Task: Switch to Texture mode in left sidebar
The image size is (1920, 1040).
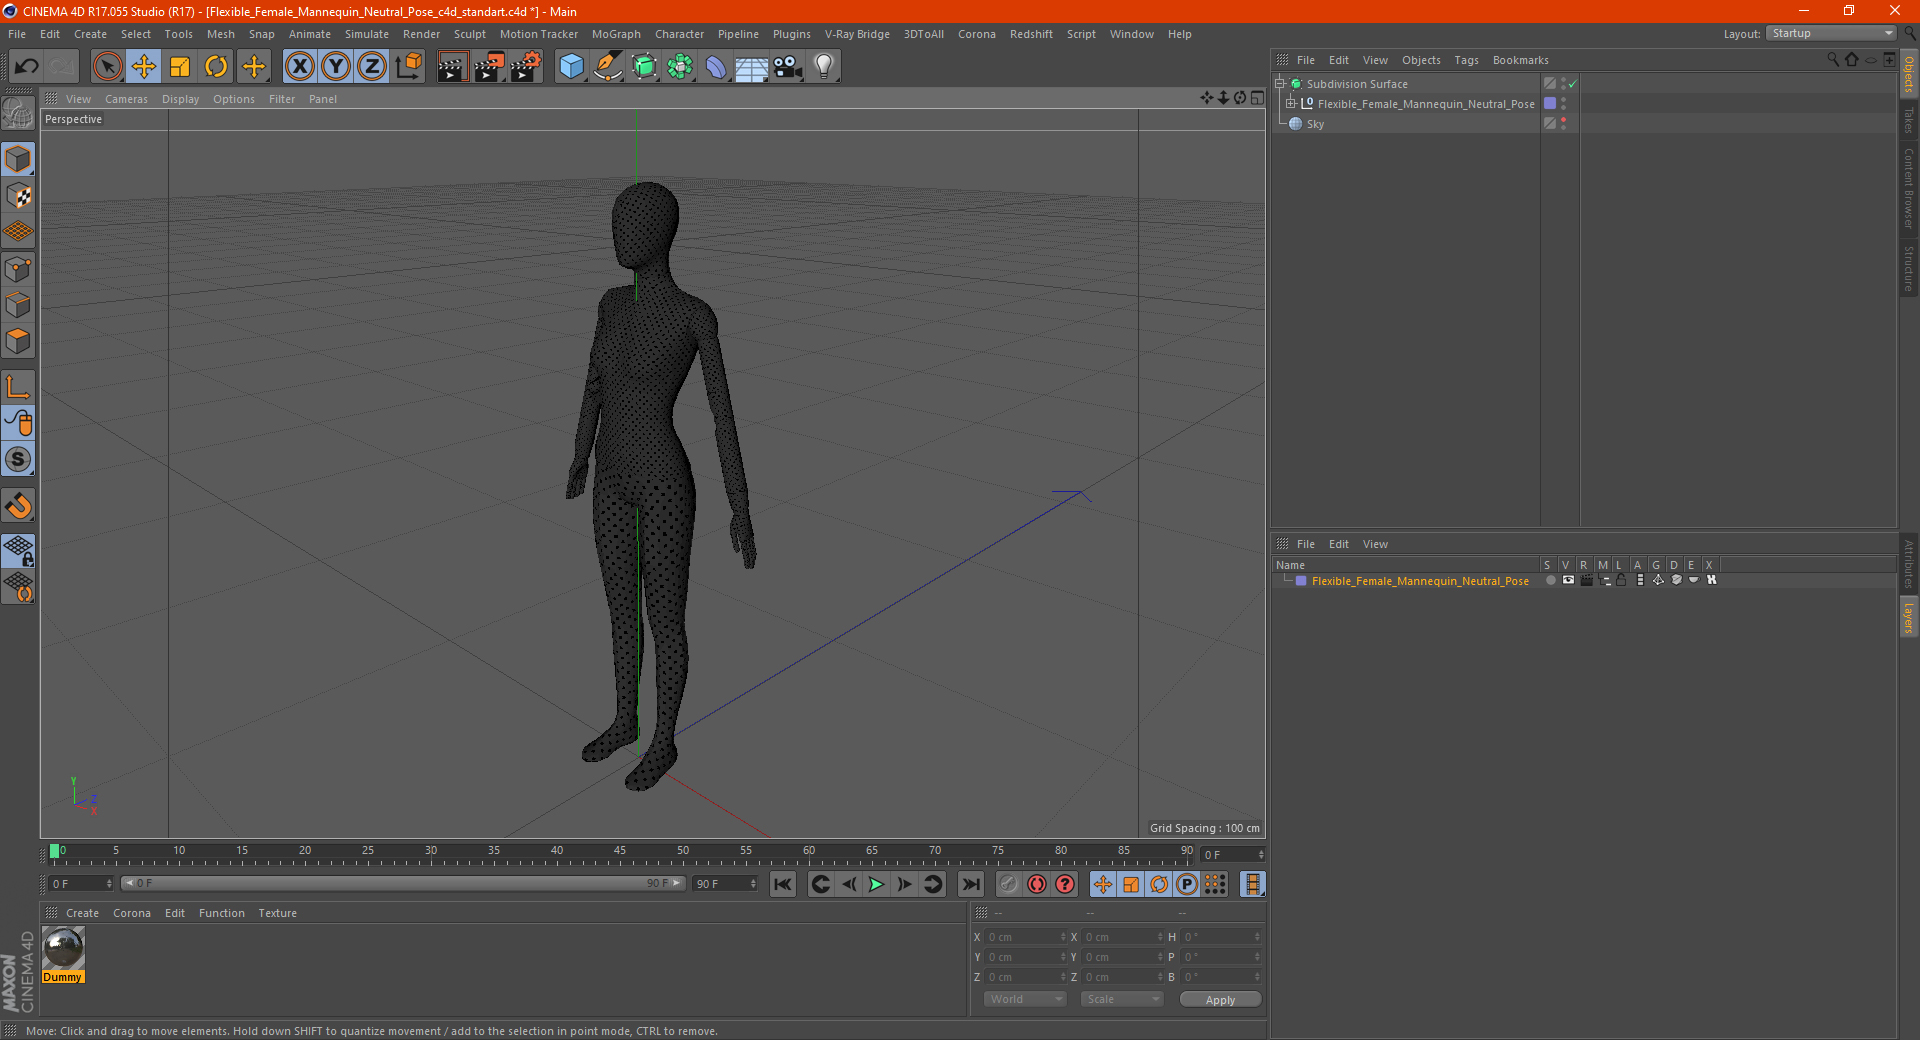Action: point(18,196)
